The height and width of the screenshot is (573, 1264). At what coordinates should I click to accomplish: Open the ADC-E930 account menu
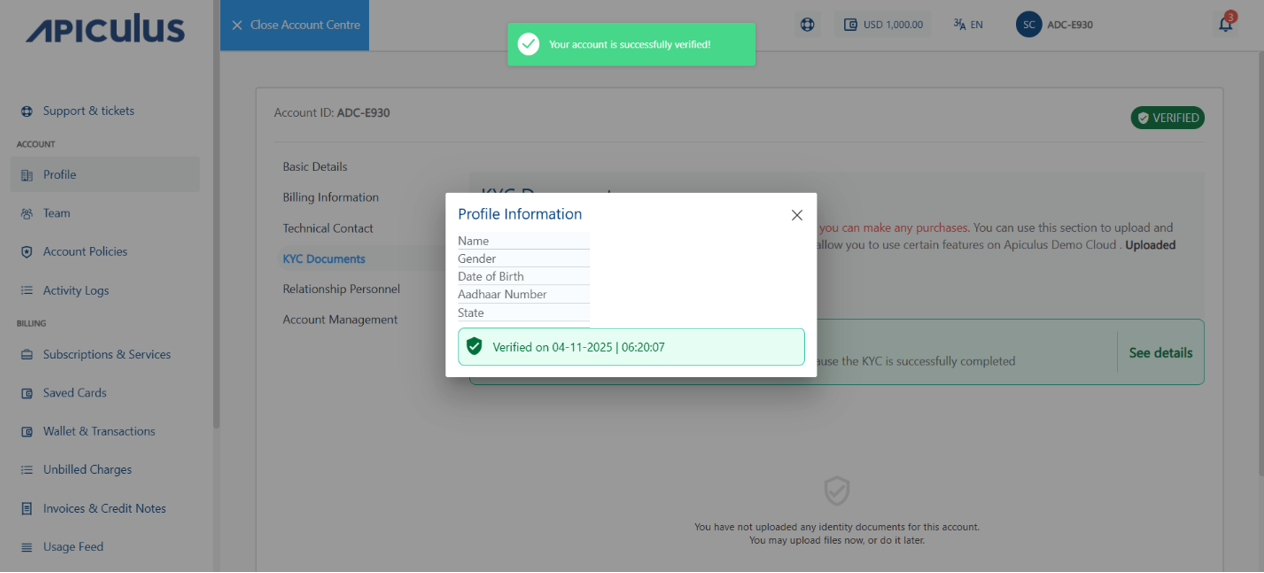point(1069,25)
